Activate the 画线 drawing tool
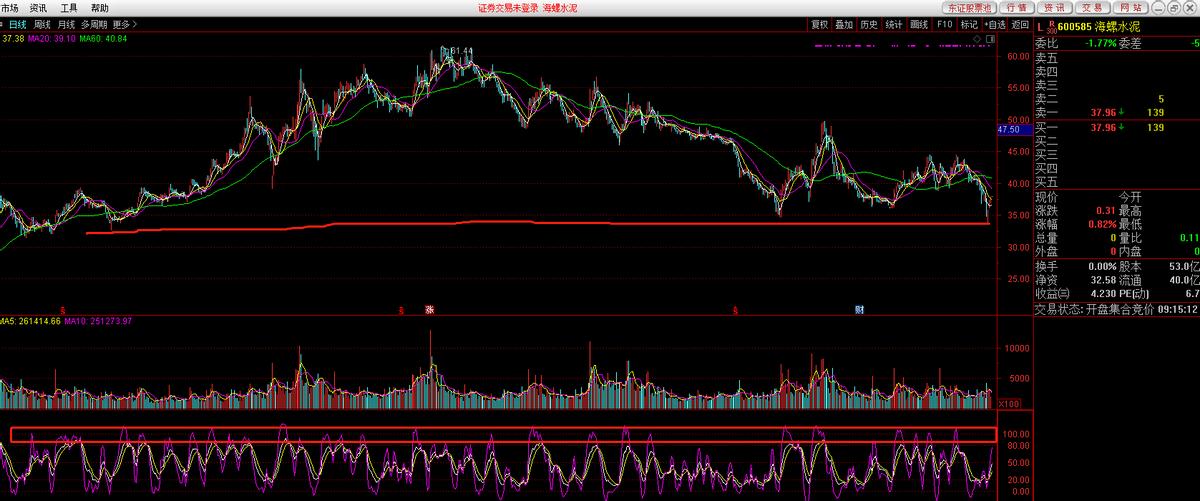Viewport: 1200px width, 501px height. [x=920, y=24]
